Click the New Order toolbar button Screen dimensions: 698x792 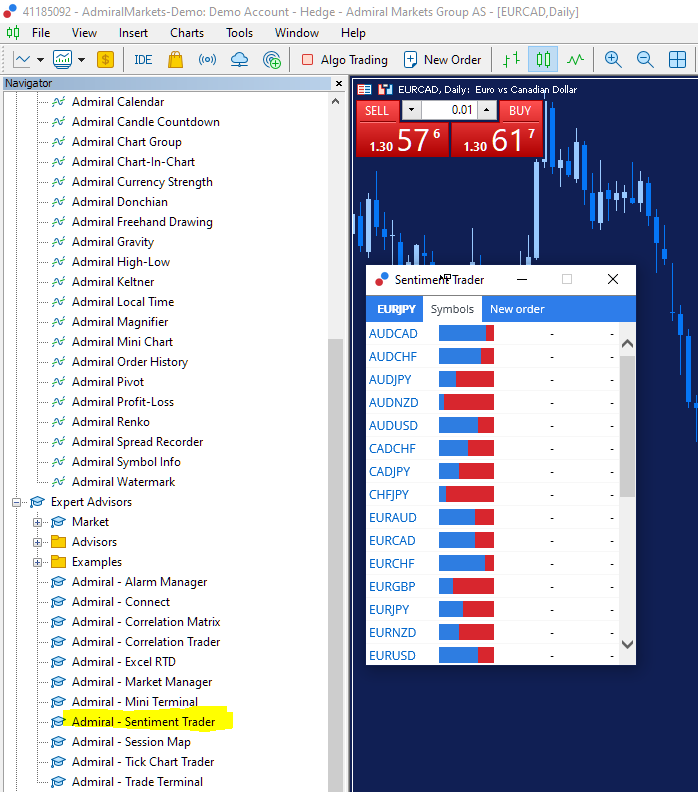[x=442, y=60]
